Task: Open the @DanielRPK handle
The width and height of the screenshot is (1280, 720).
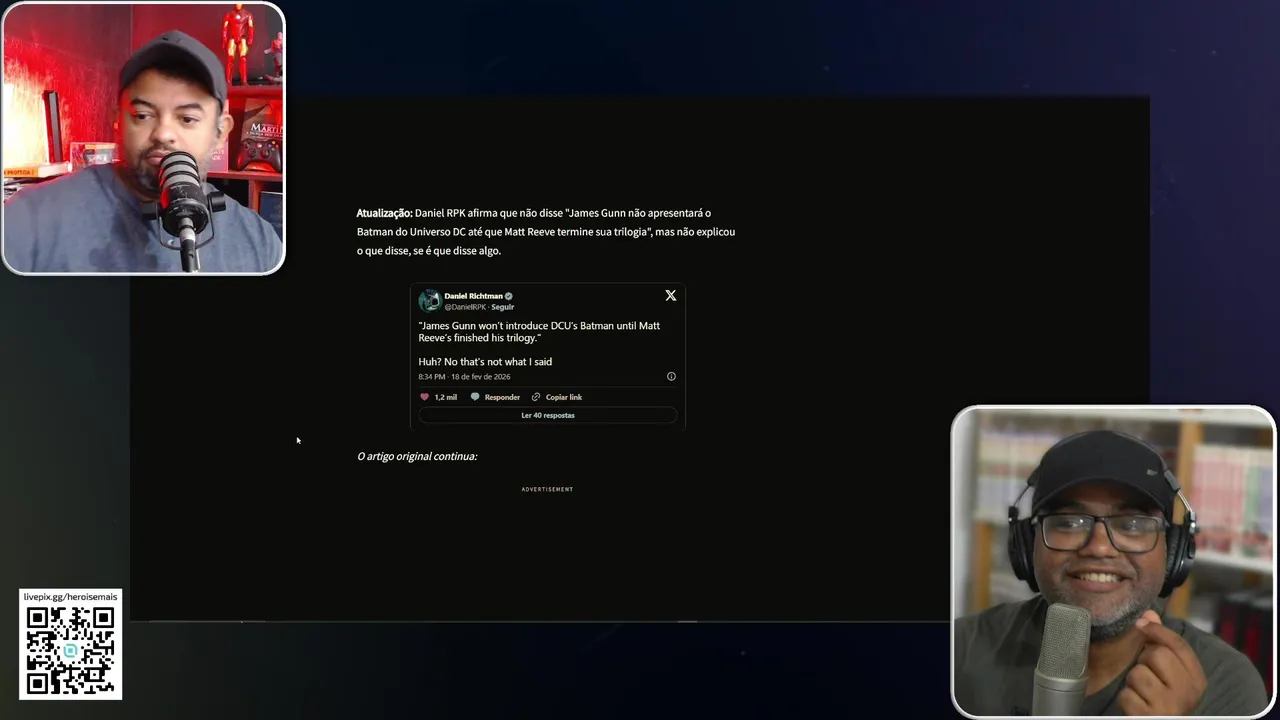Action: point(465,307)
